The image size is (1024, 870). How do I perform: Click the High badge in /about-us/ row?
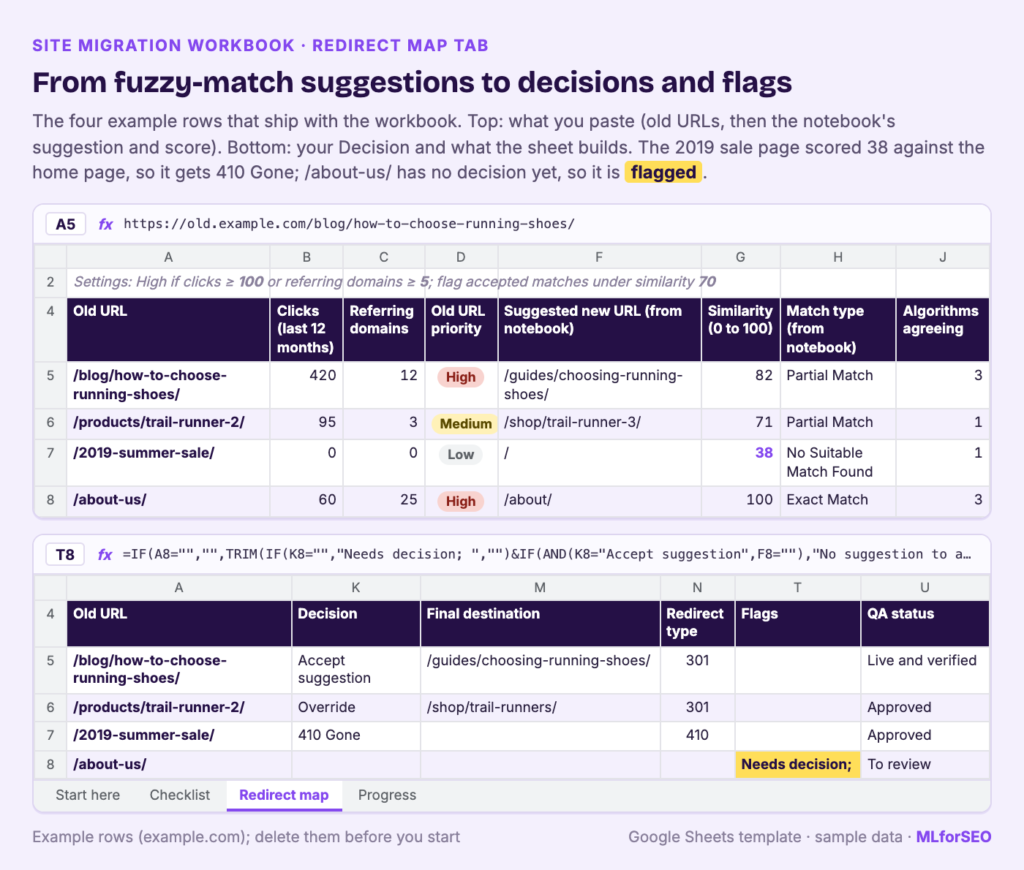pyautogui.click(x=460, y=502)
